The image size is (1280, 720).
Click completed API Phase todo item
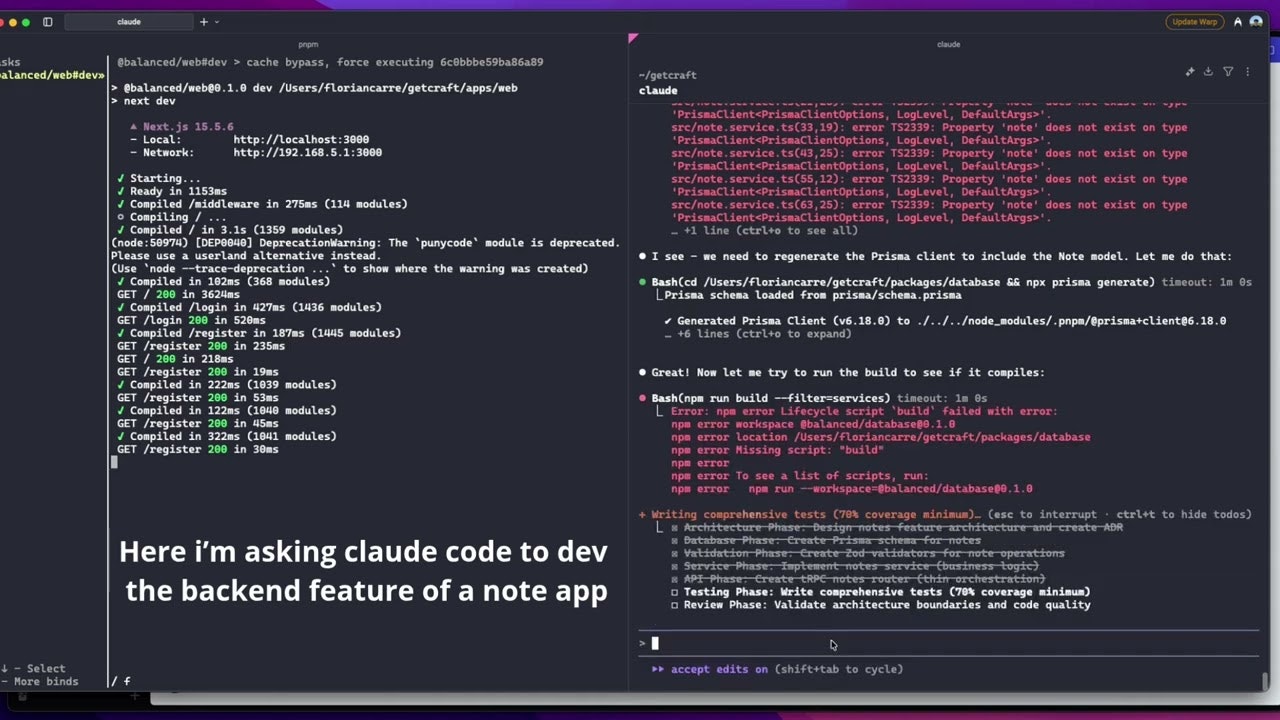pos(857,579)
